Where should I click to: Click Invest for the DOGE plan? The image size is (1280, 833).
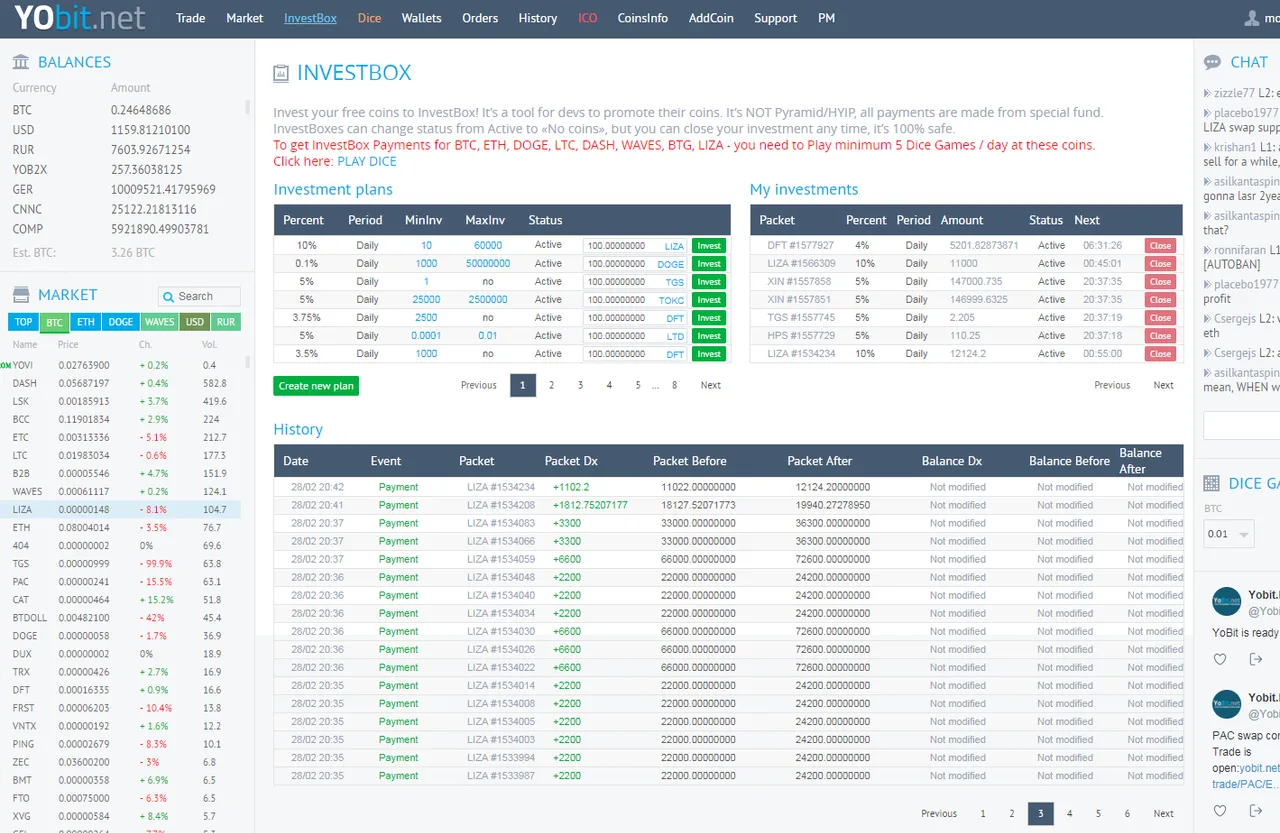click(709, 264)
